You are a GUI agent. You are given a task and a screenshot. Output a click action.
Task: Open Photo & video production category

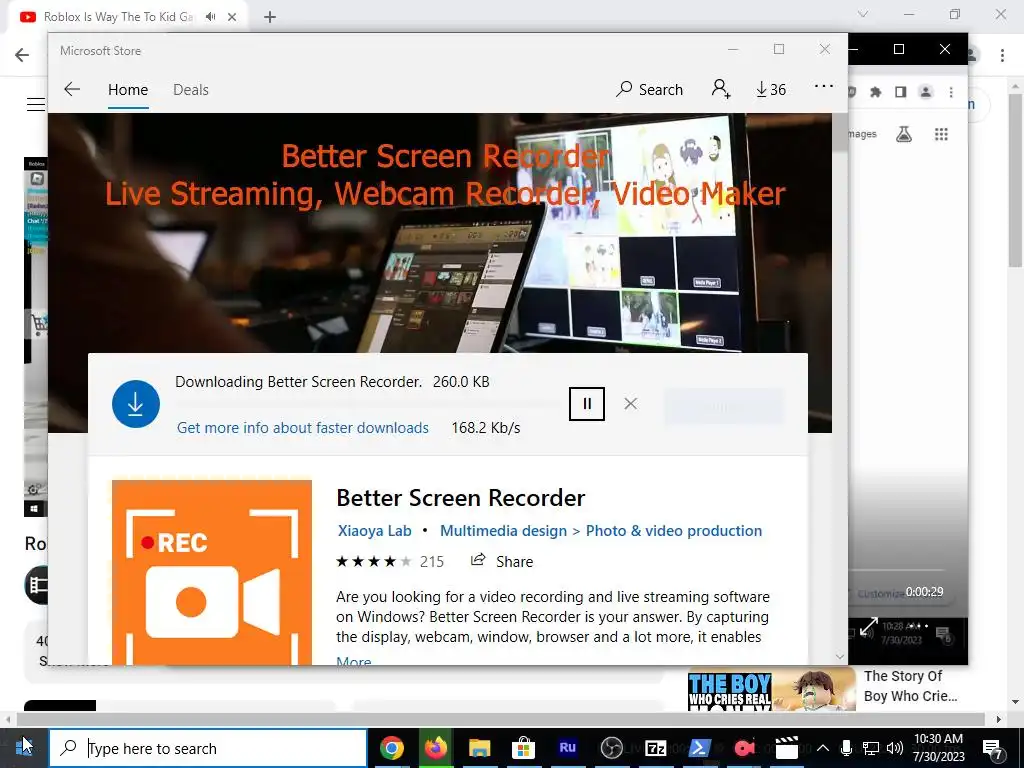pos(673,531)
